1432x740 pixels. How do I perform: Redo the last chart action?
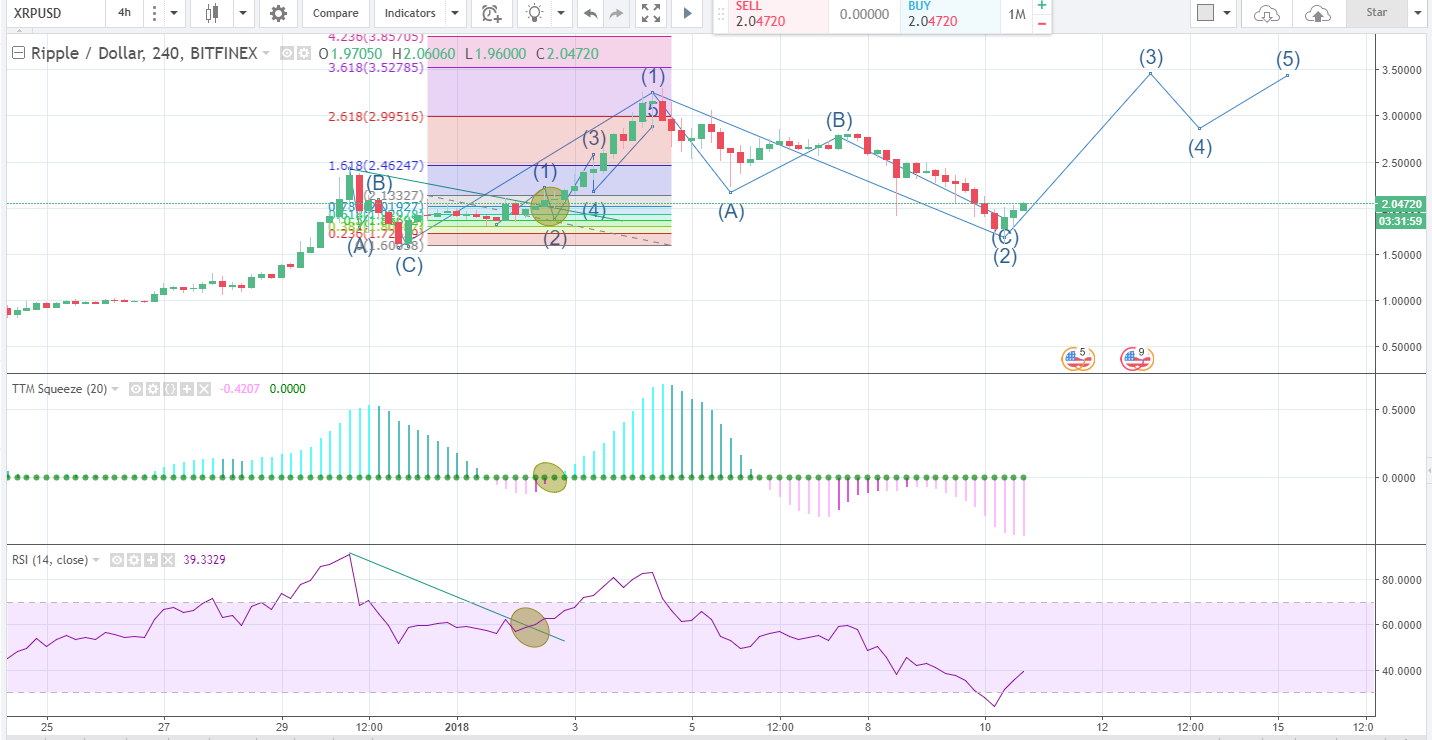(x=616, y=14)
